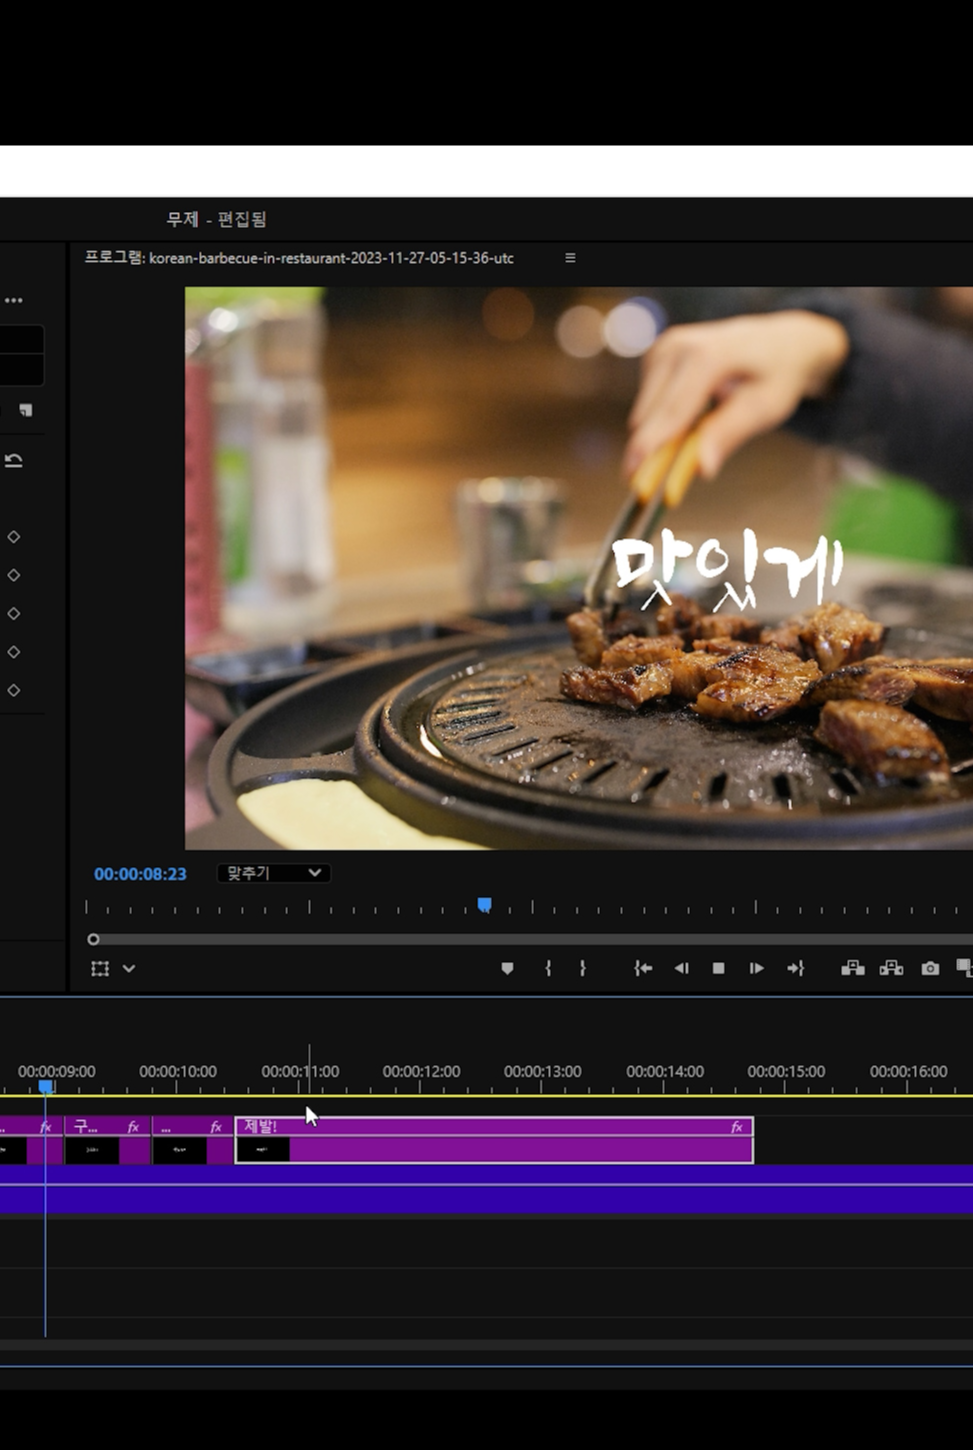The height and width of the screenshot is (1450, 973).
Task: Toggle the fifth keyframe diamond in the left panel
Action: tap(14, 690)
